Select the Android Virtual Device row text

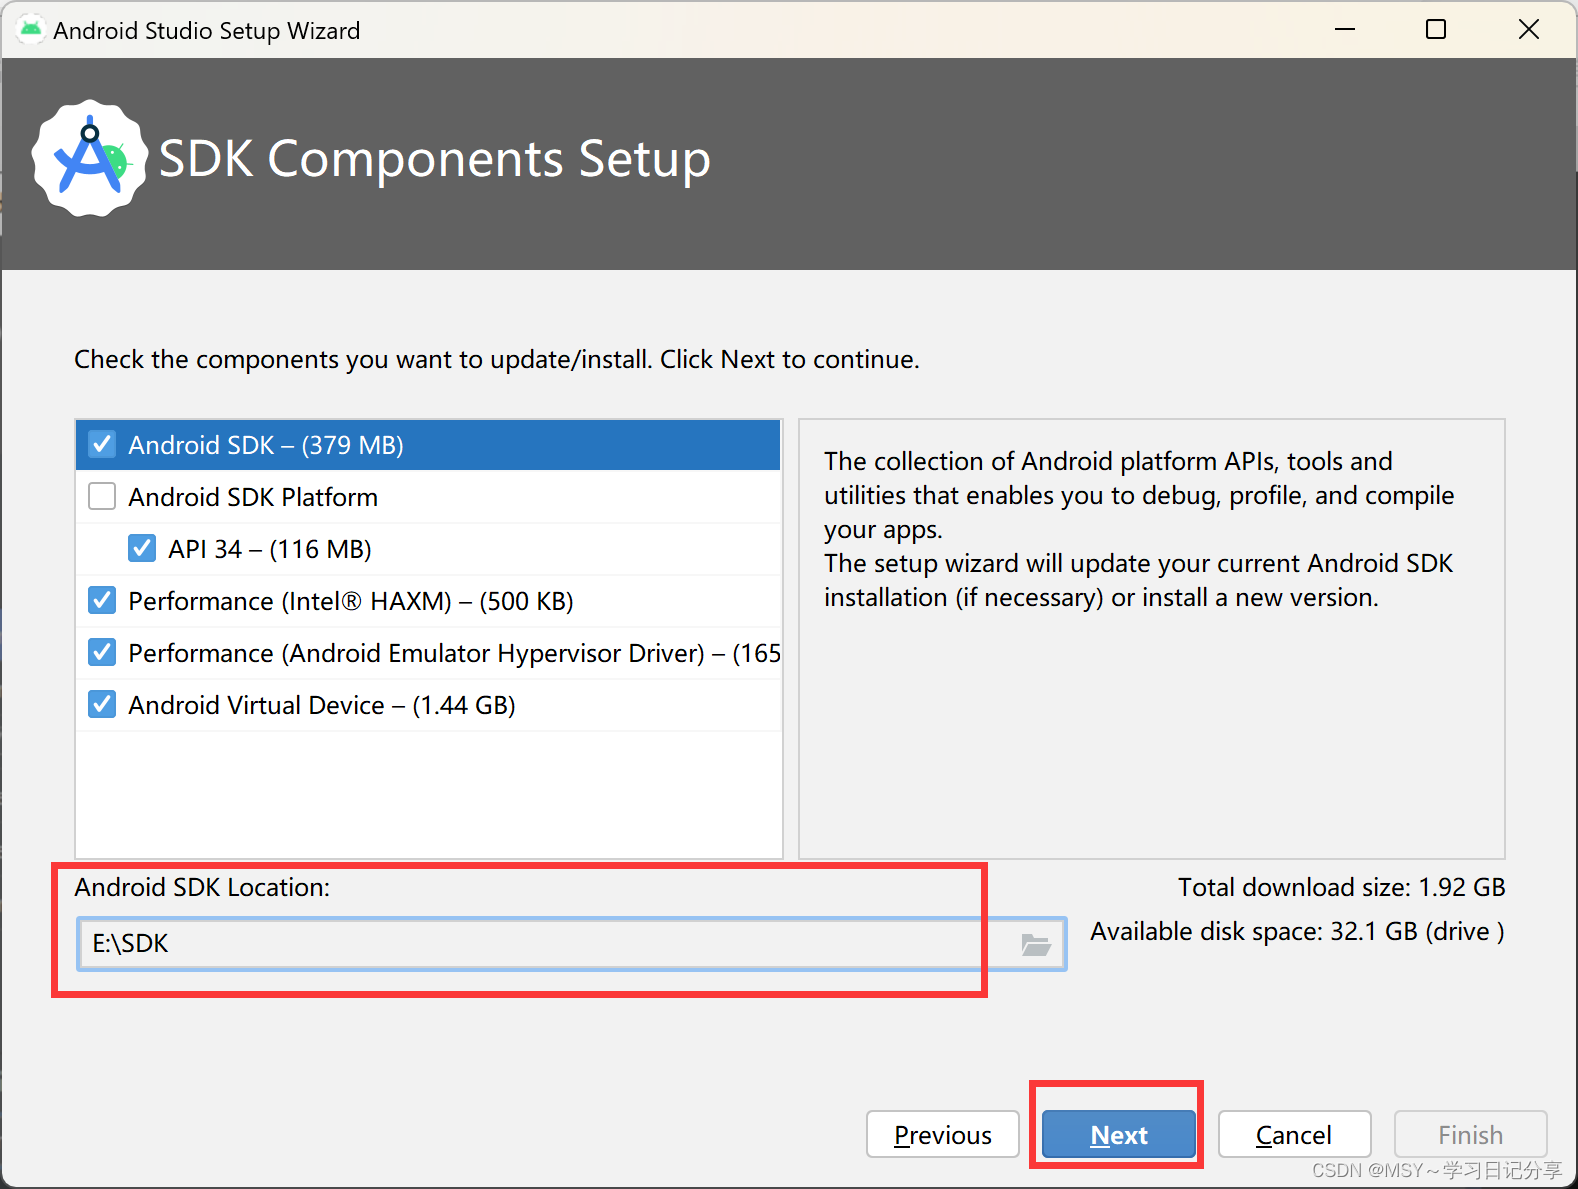click(x=322, y=705)
